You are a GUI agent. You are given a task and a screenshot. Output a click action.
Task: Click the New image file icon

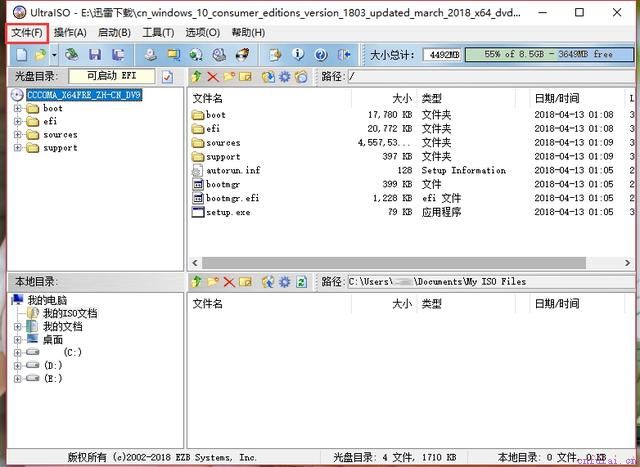pyautogui.click(x=21, y=54)
